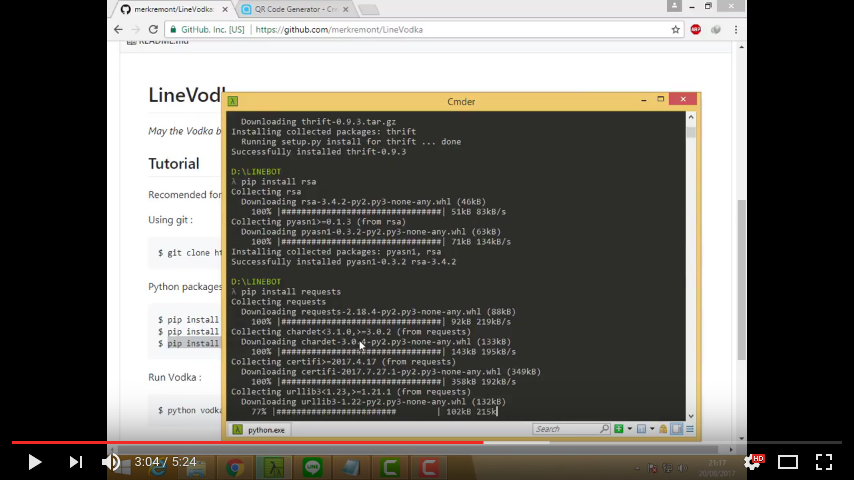The height and width of the screenshot is (480, 854).
Task: Click the Chrome profile icon
Action: click(674, 6)
